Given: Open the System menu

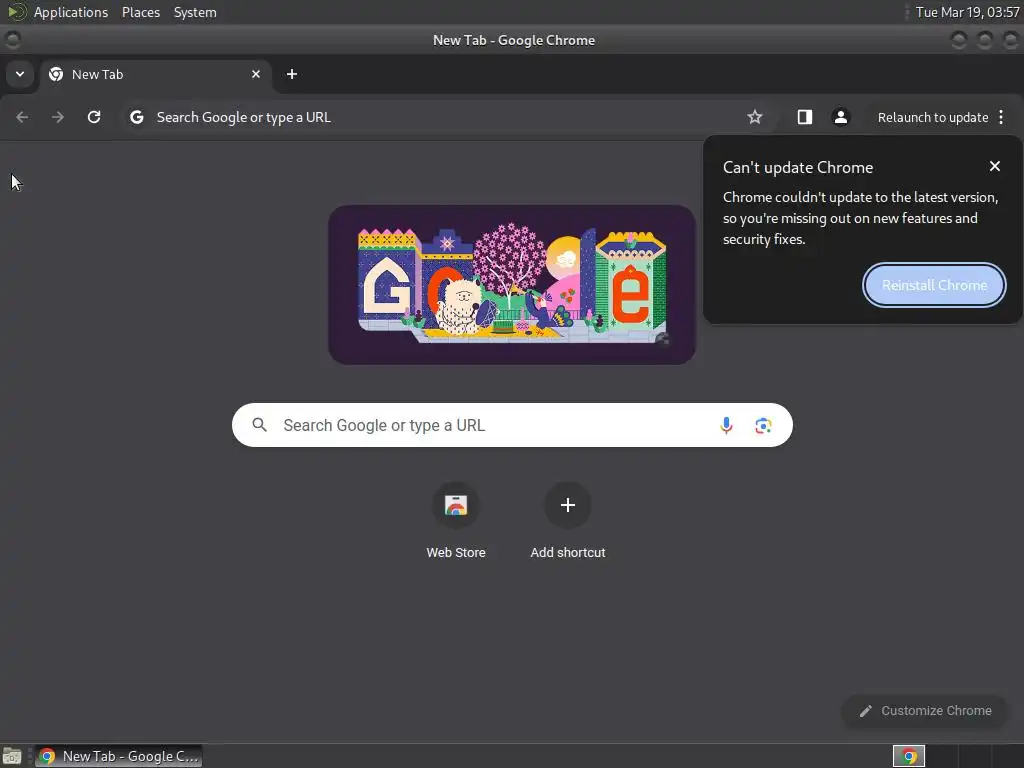Looking at the screenshot, I should tap(195, 12).
